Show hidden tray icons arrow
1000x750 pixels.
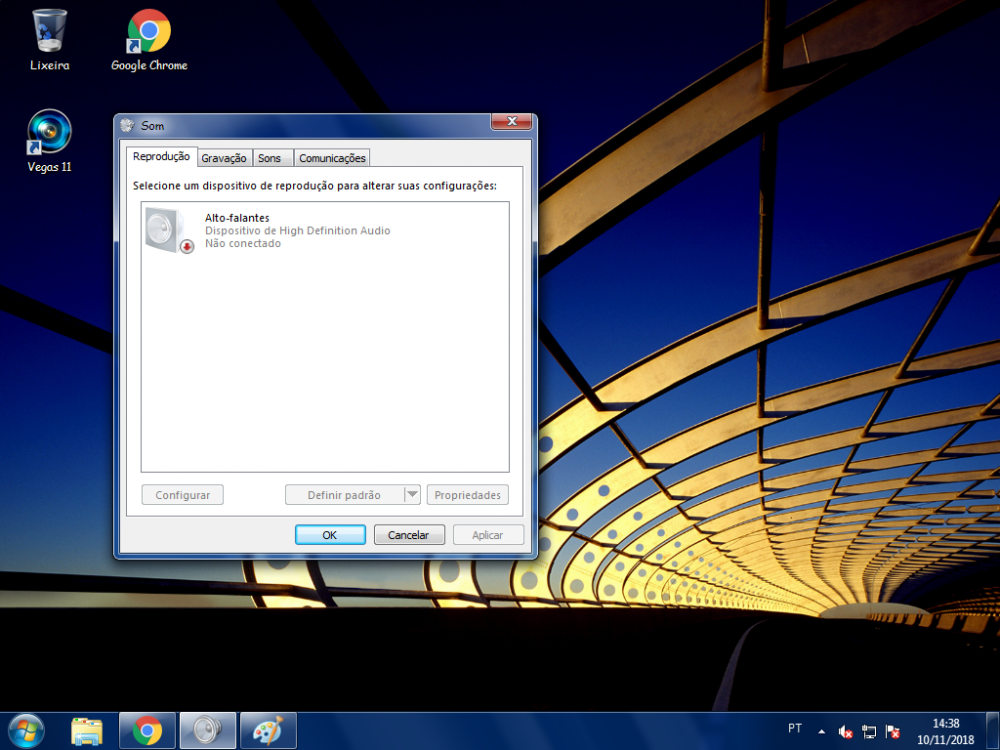821,732
